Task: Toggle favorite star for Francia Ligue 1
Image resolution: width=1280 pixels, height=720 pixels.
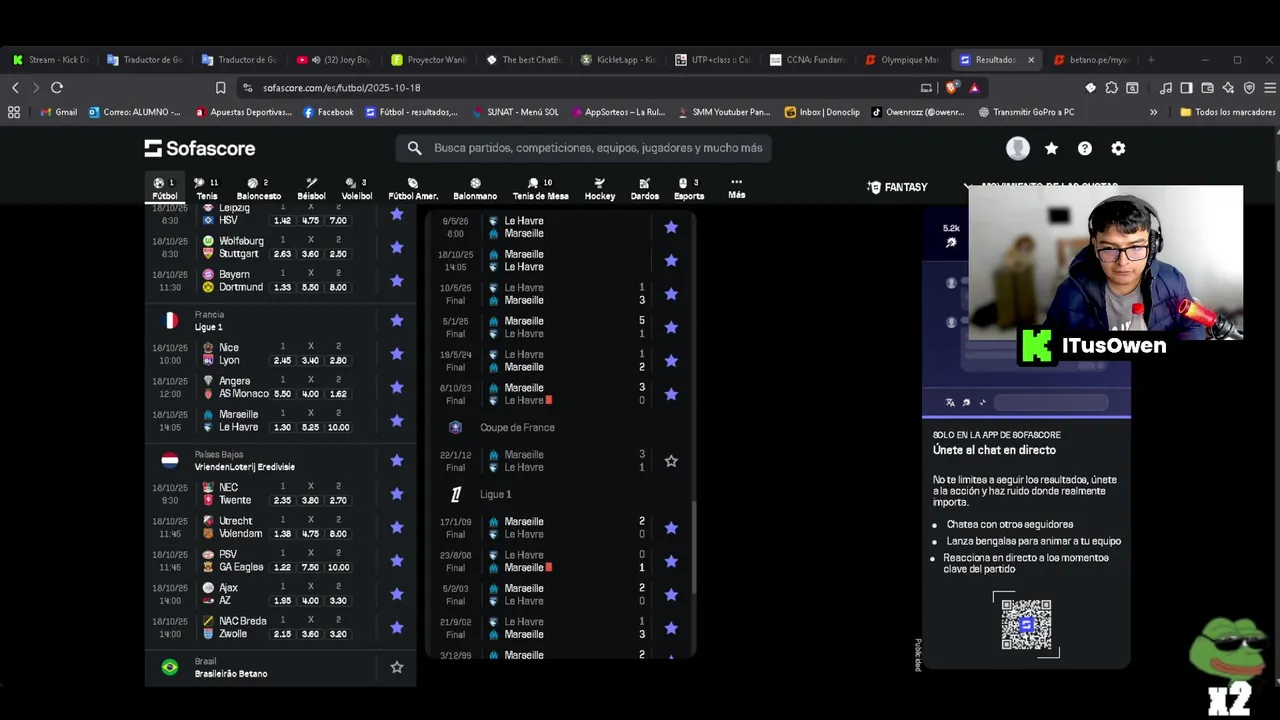Action: (x=397, y=321)
